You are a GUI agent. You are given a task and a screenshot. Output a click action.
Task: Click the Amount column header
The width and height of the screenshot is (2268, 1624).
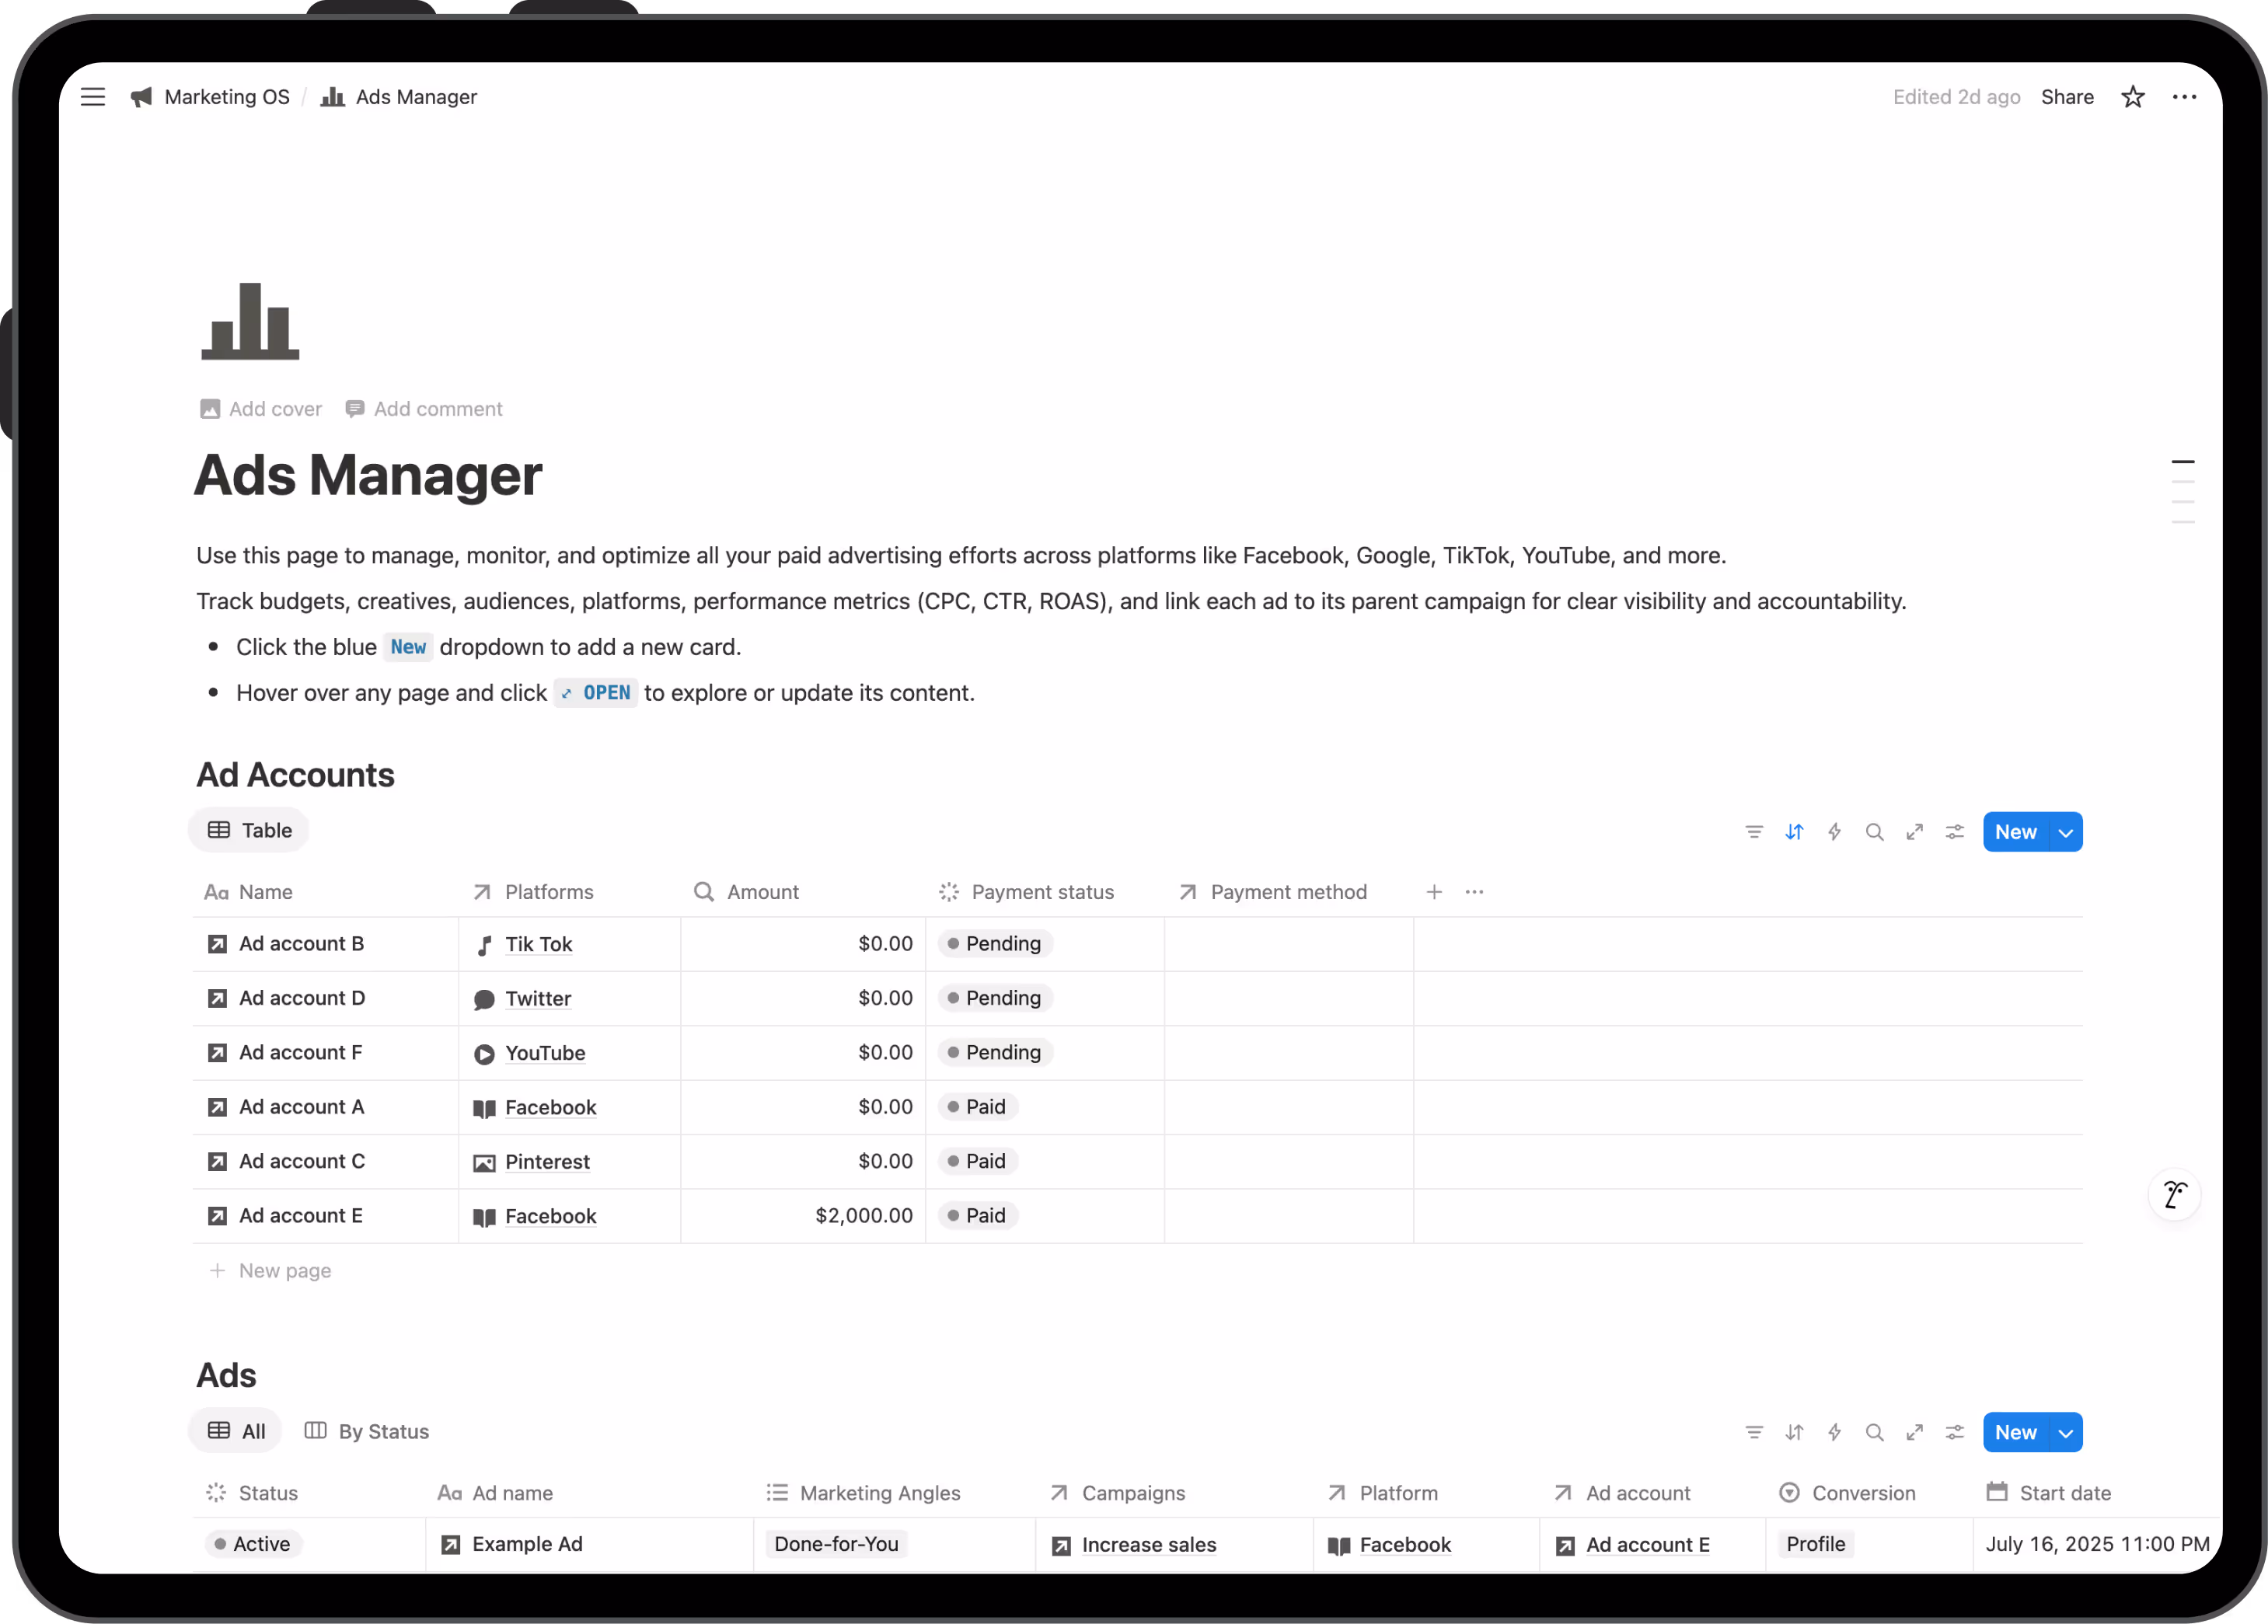coord(747,892)
